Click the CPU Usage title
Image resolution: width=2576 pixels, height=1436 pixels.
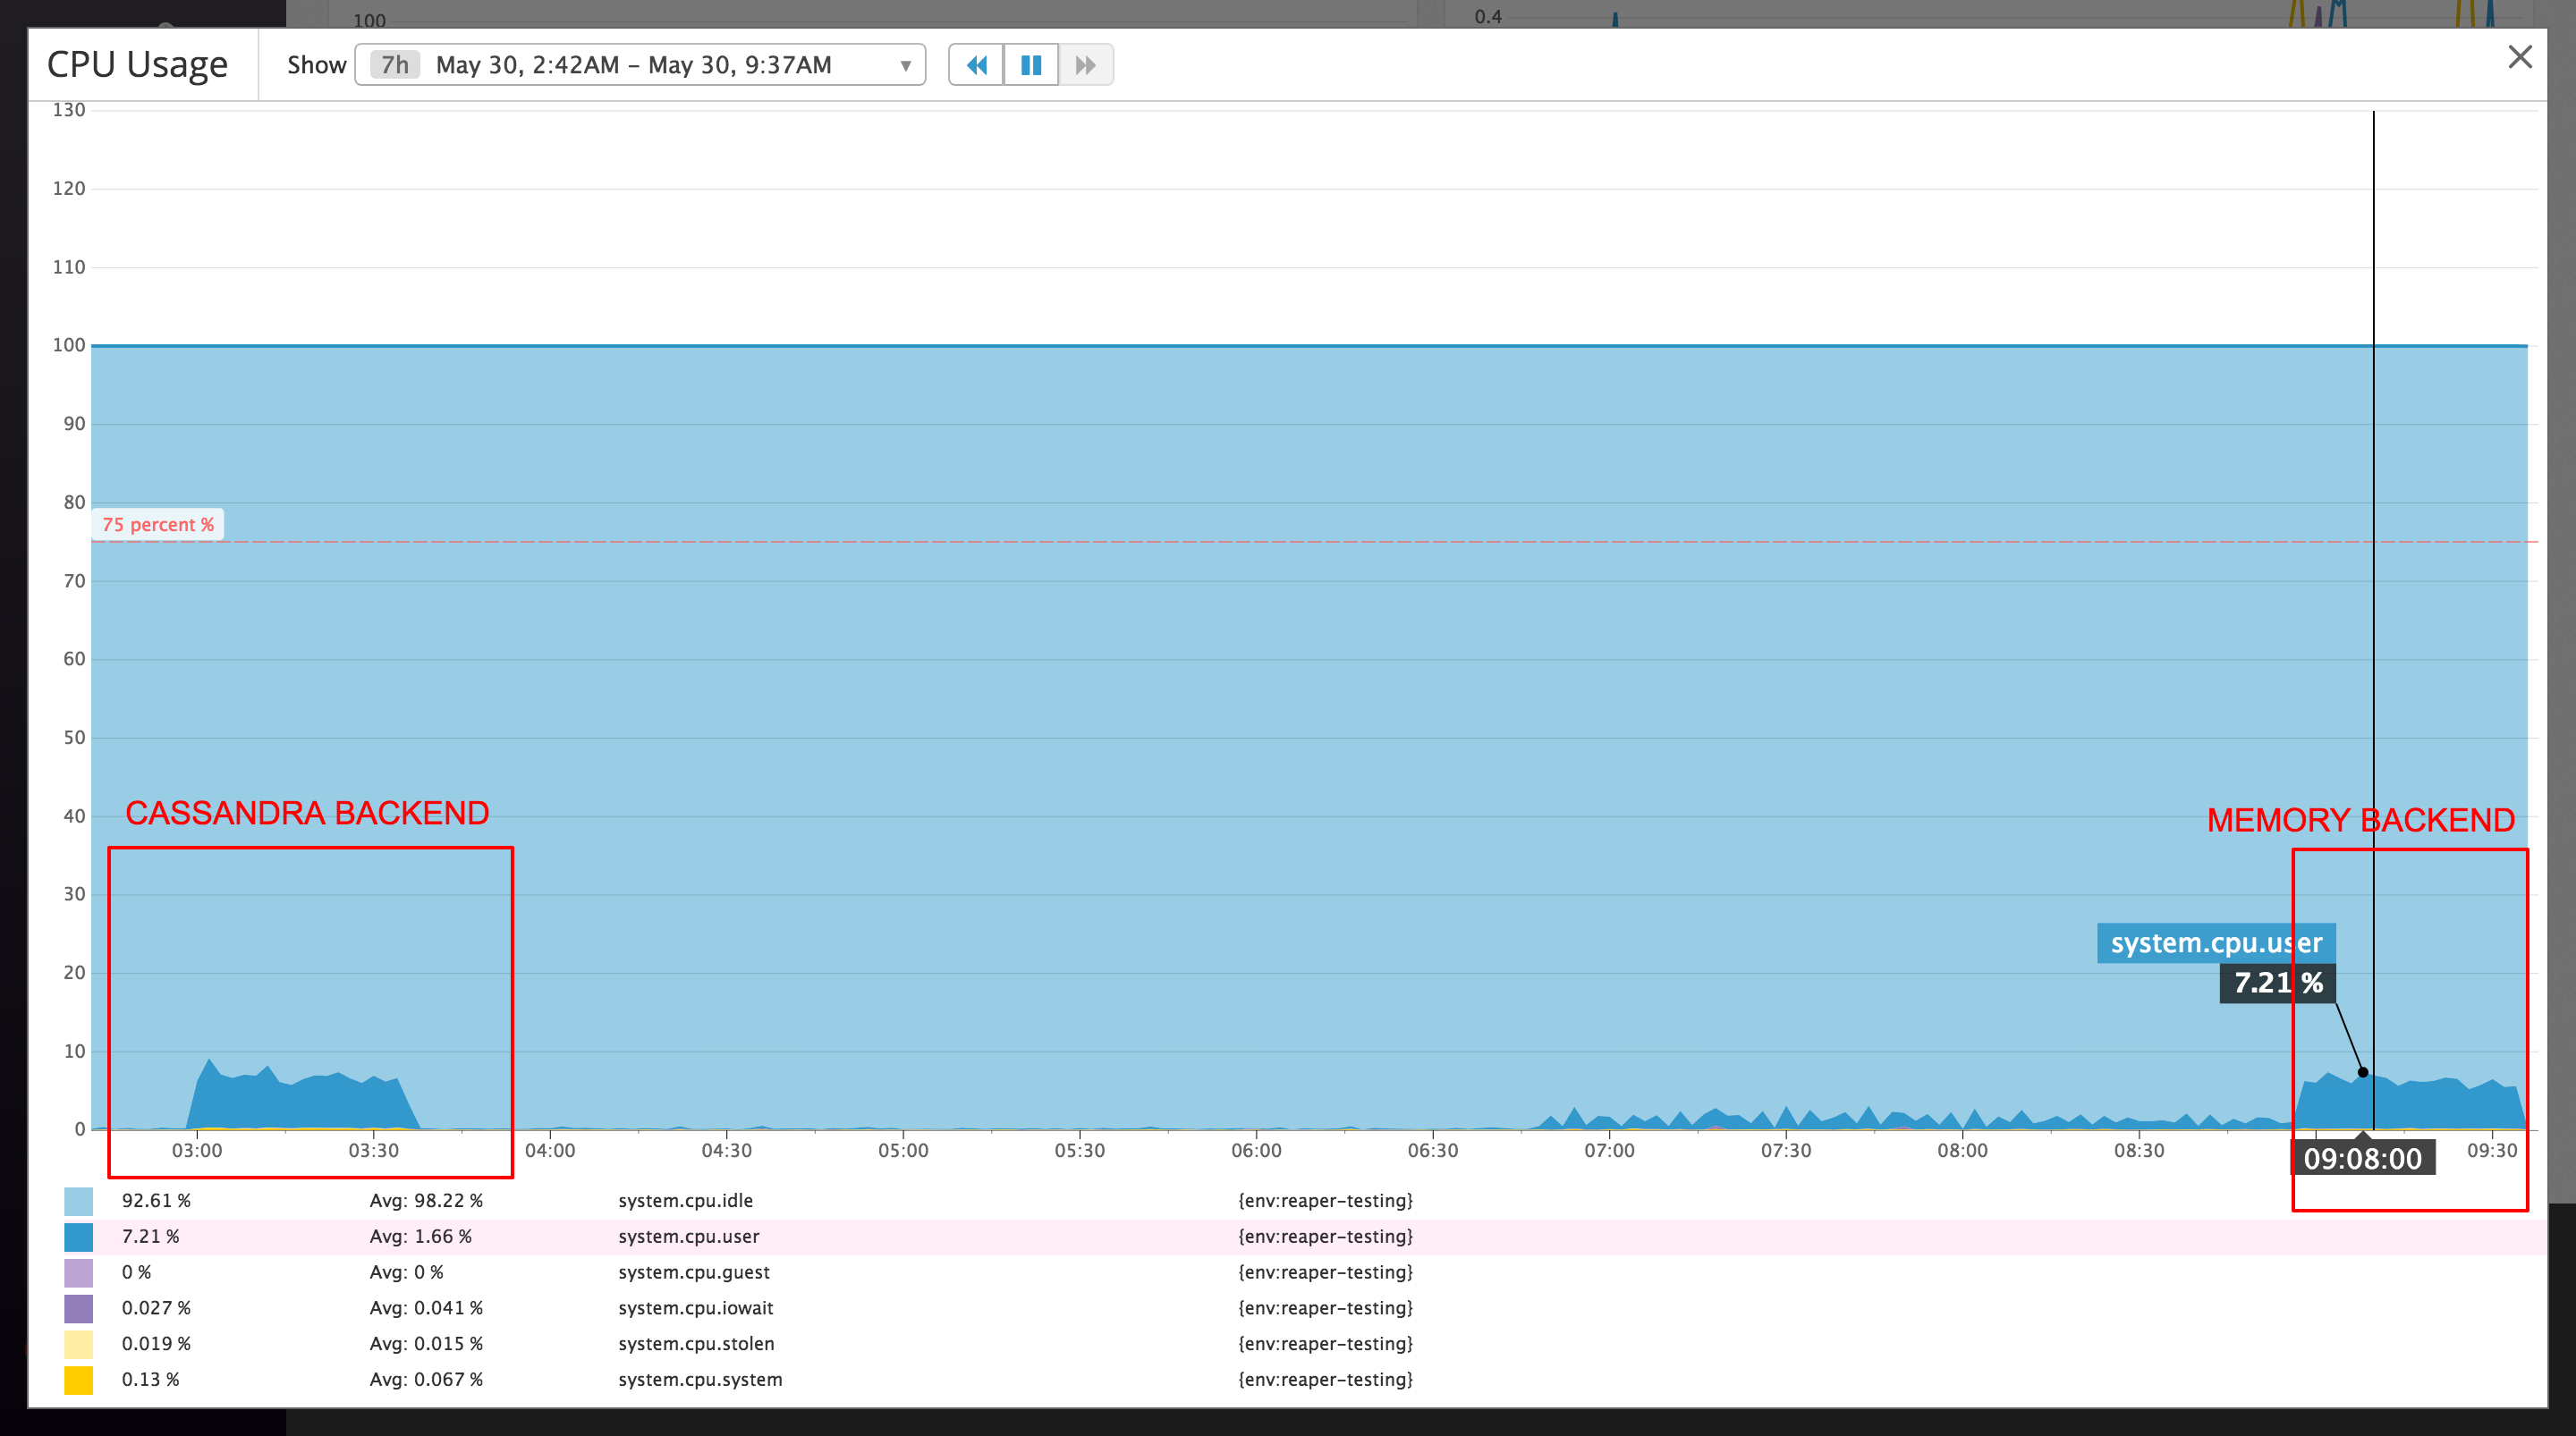[138, 65]
